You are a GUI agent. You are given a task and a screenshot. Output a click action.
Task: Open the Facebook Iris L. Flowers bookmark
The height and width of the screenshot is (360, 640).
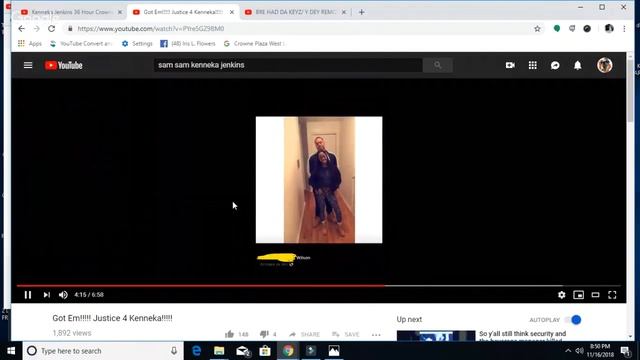[188, 44]
